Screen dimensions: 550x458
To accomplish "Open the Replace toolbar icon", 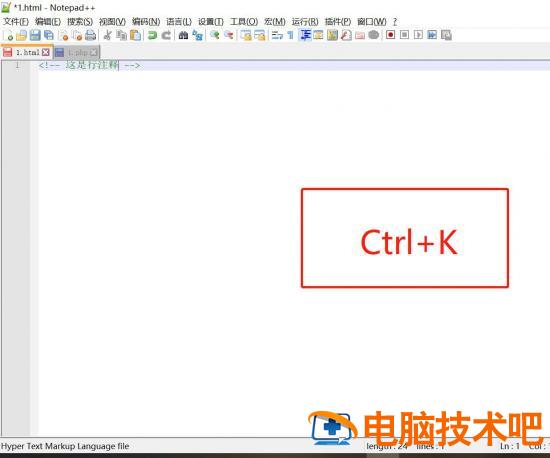I will point(198,35).
